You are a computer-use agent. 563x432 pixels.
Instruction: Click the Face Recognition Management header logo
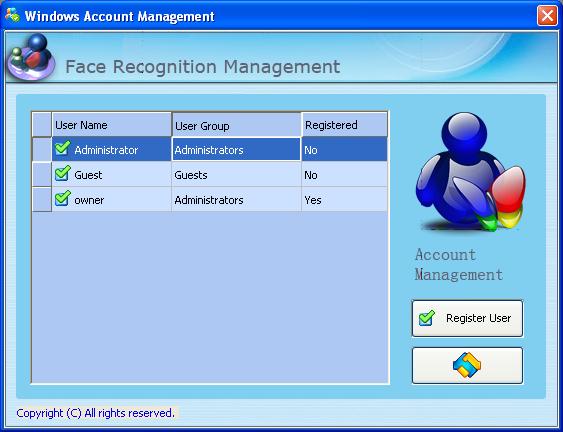click(32, 57)
